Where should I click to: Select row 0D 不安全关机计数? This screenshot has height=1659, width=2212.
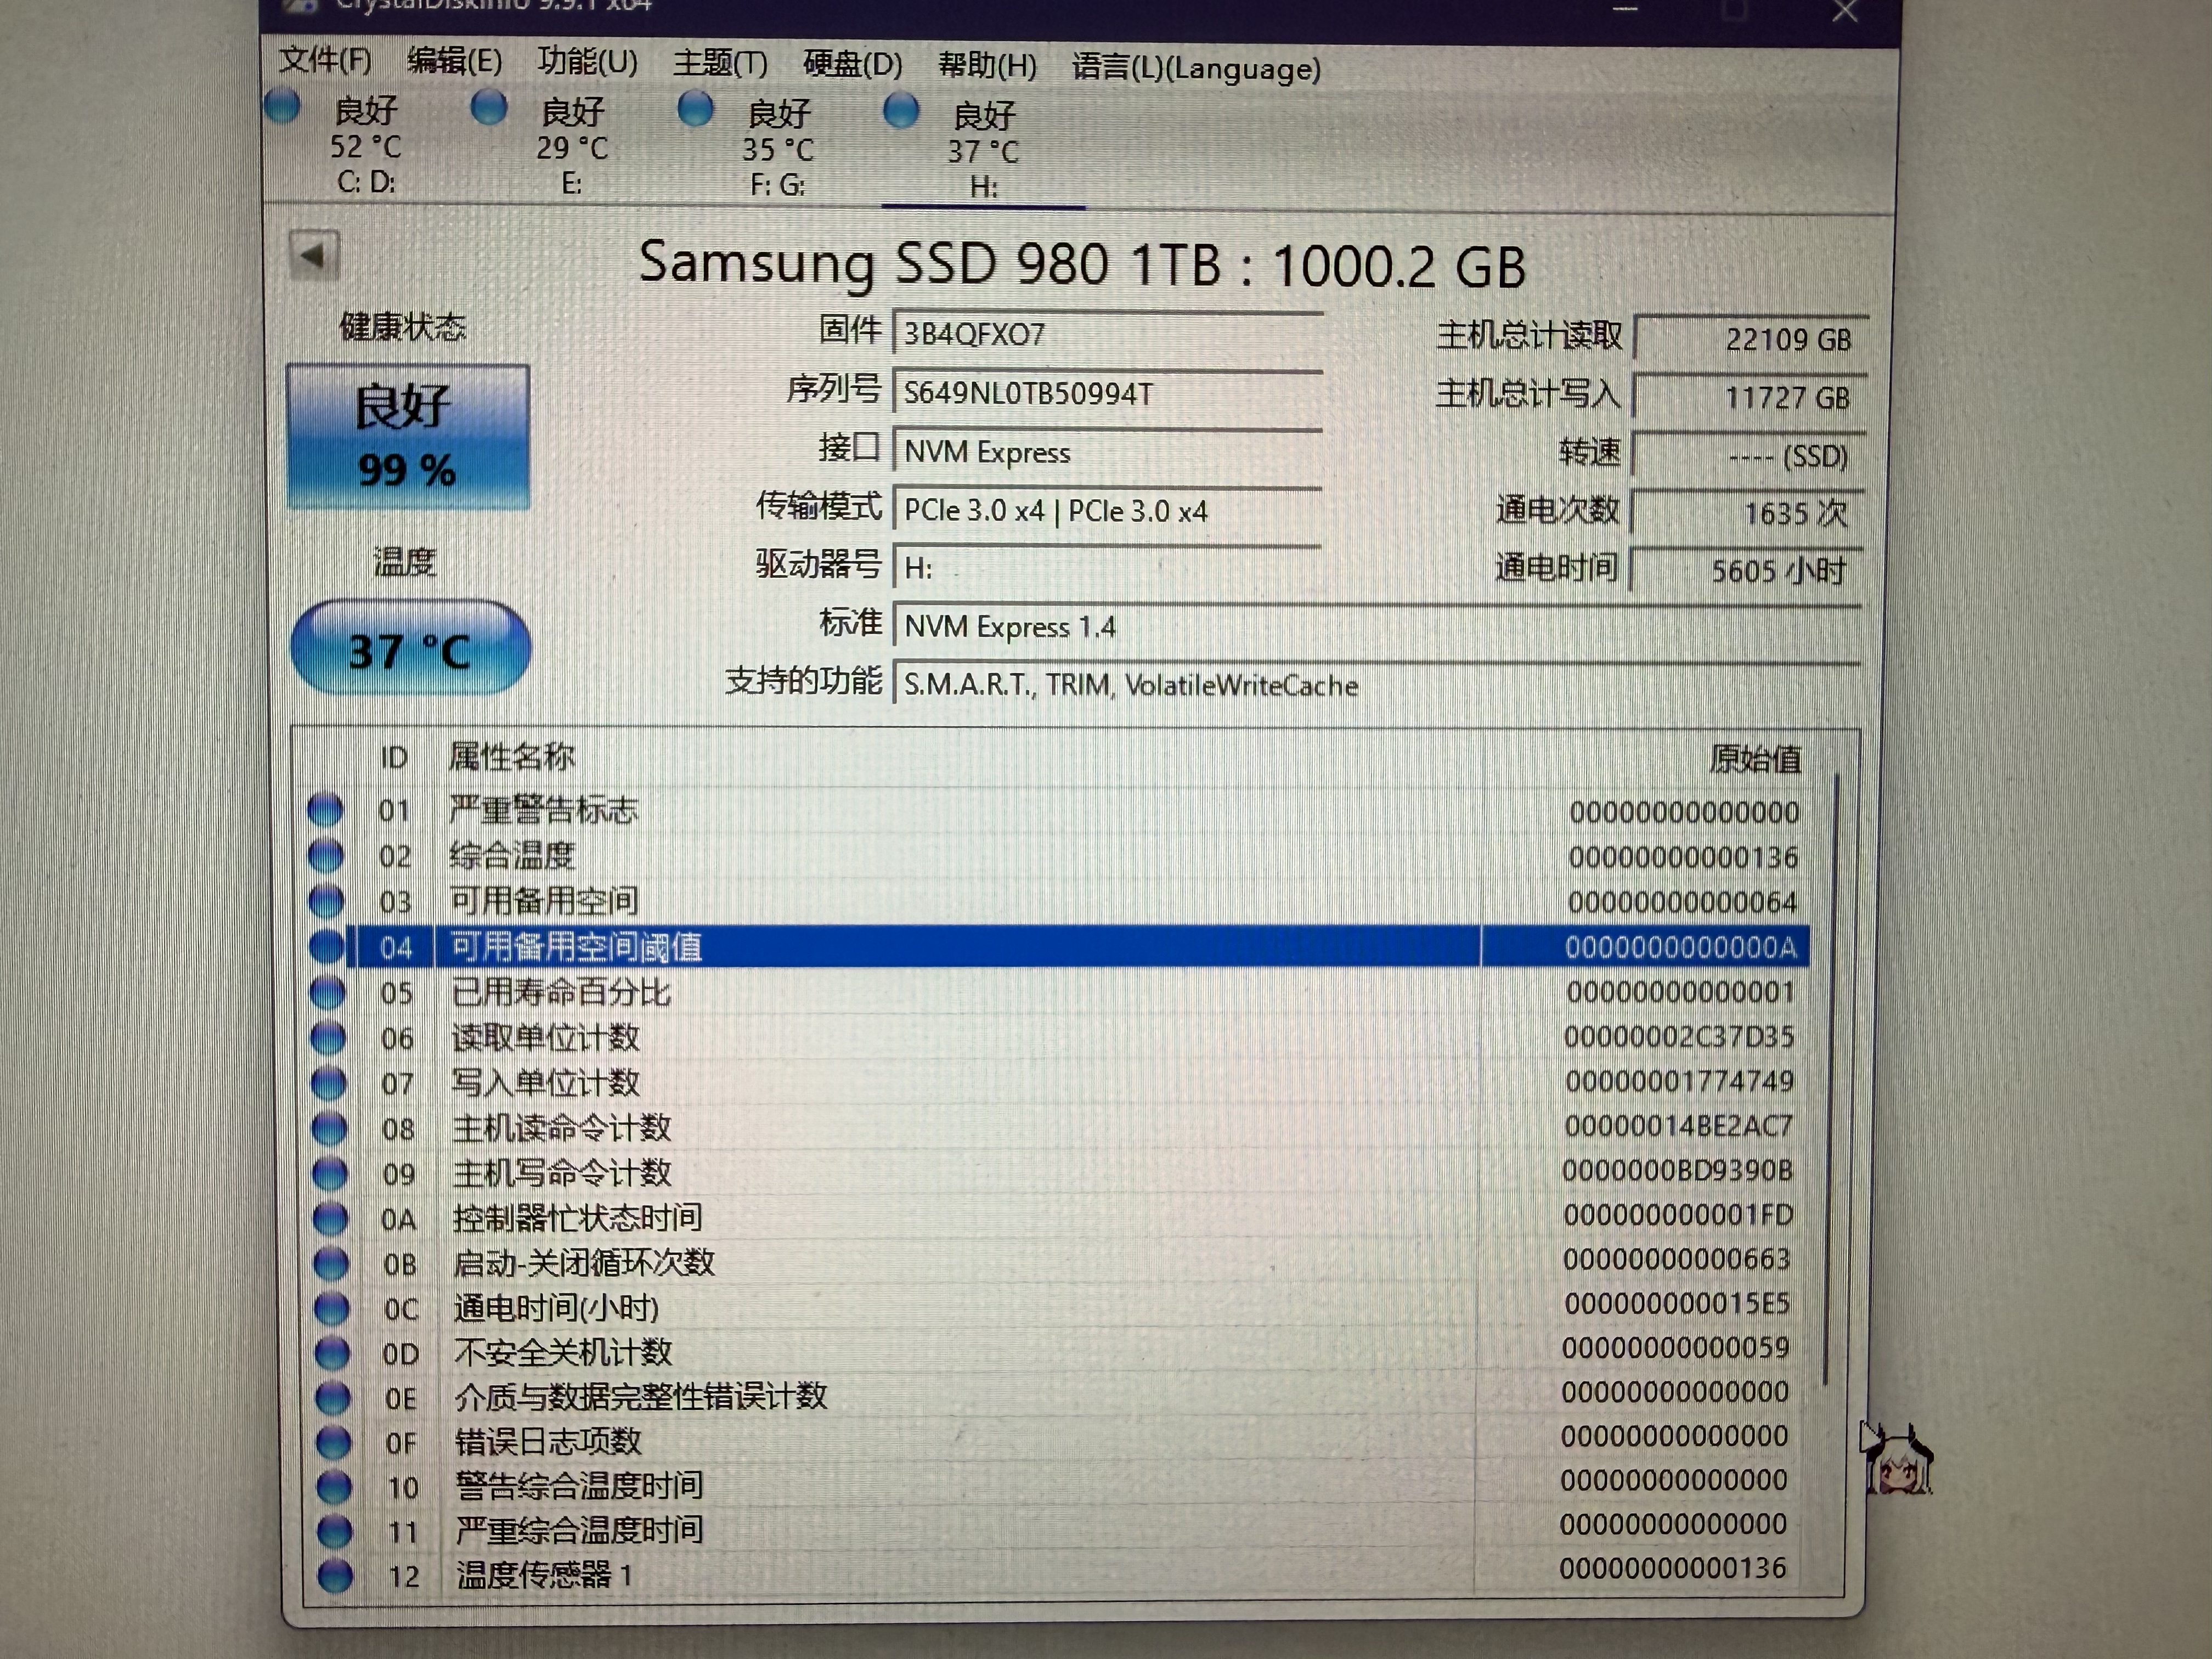point(1057,1352)
